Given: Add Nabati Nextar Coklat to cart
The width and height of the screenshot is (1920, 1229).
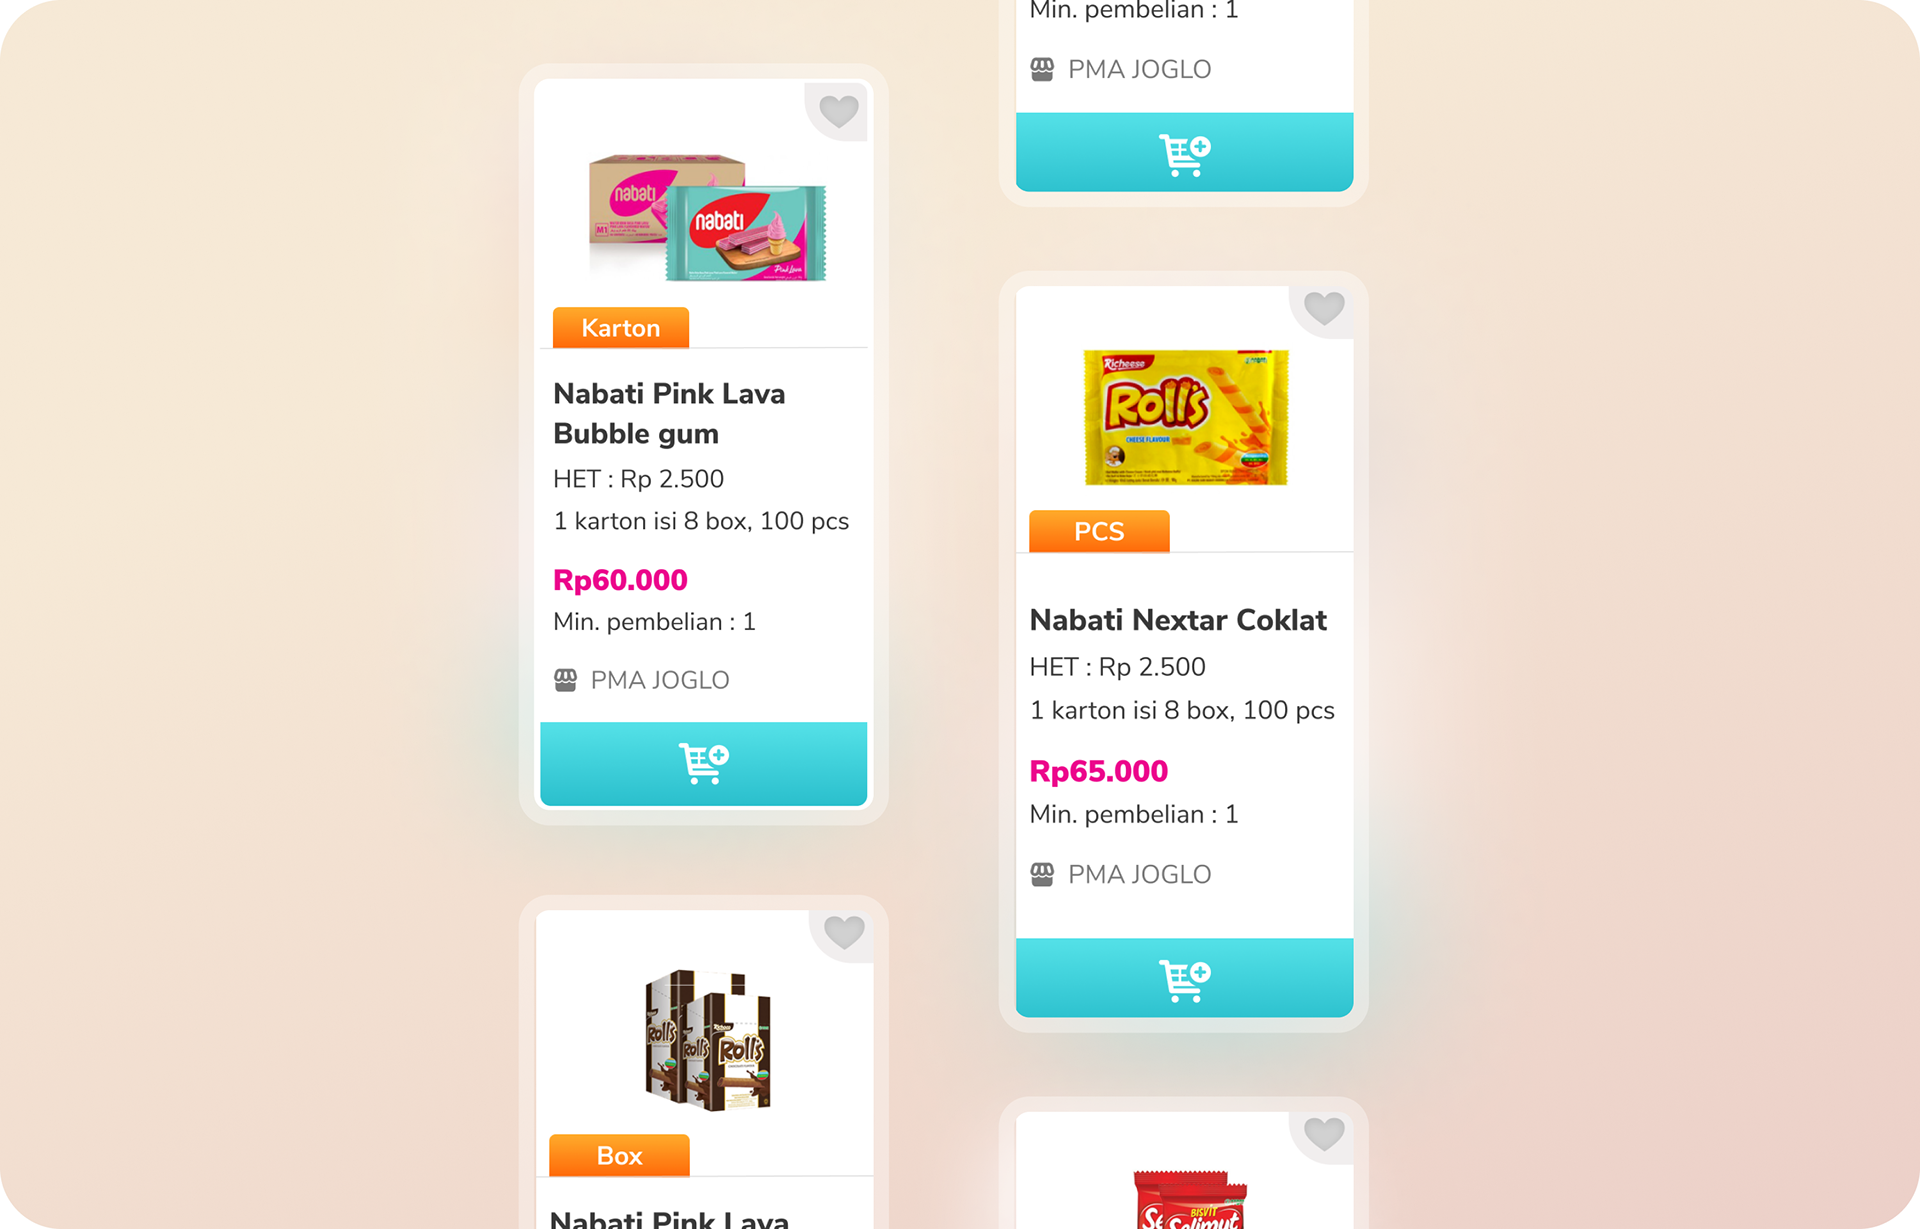Looking at the screenshot, I should tap(1184, 978).
